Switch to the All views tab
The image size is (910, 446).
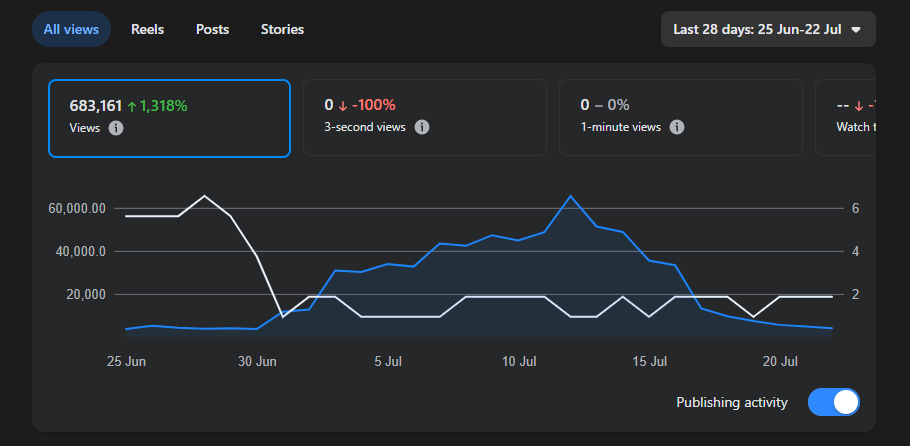(x=71, y=29)
